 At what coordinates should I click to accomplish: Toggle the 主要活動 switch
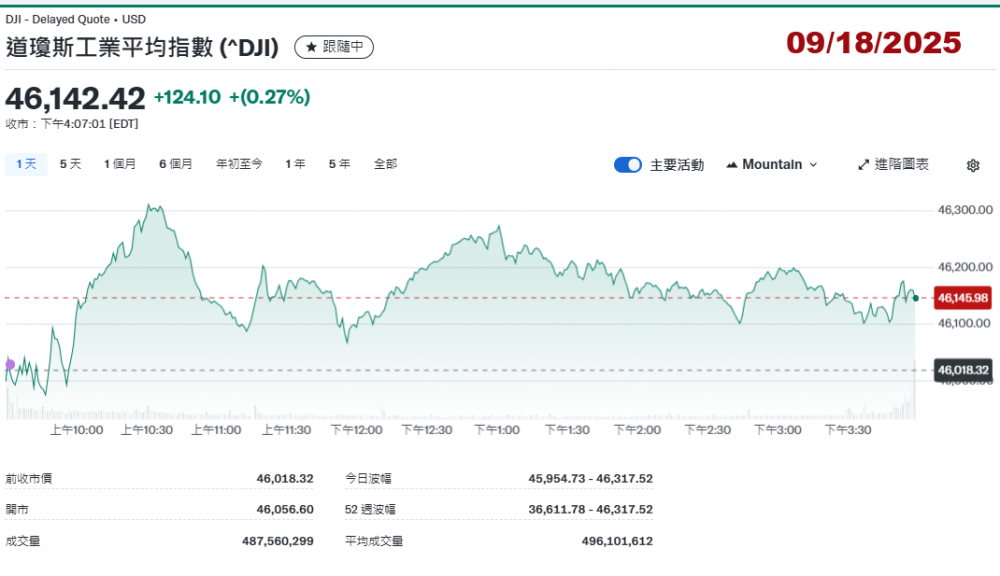tap(628, 165)
